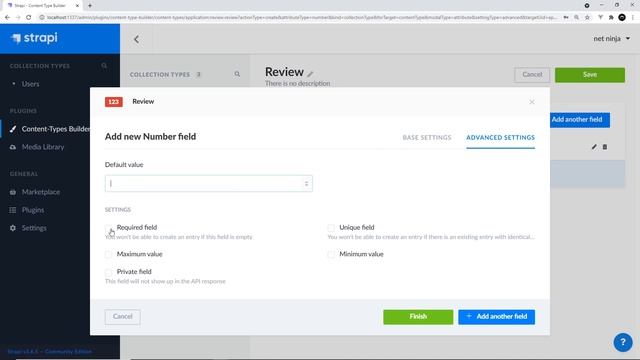
Task: Adjust Default value with stepper arrows
Action: point(306,184)
